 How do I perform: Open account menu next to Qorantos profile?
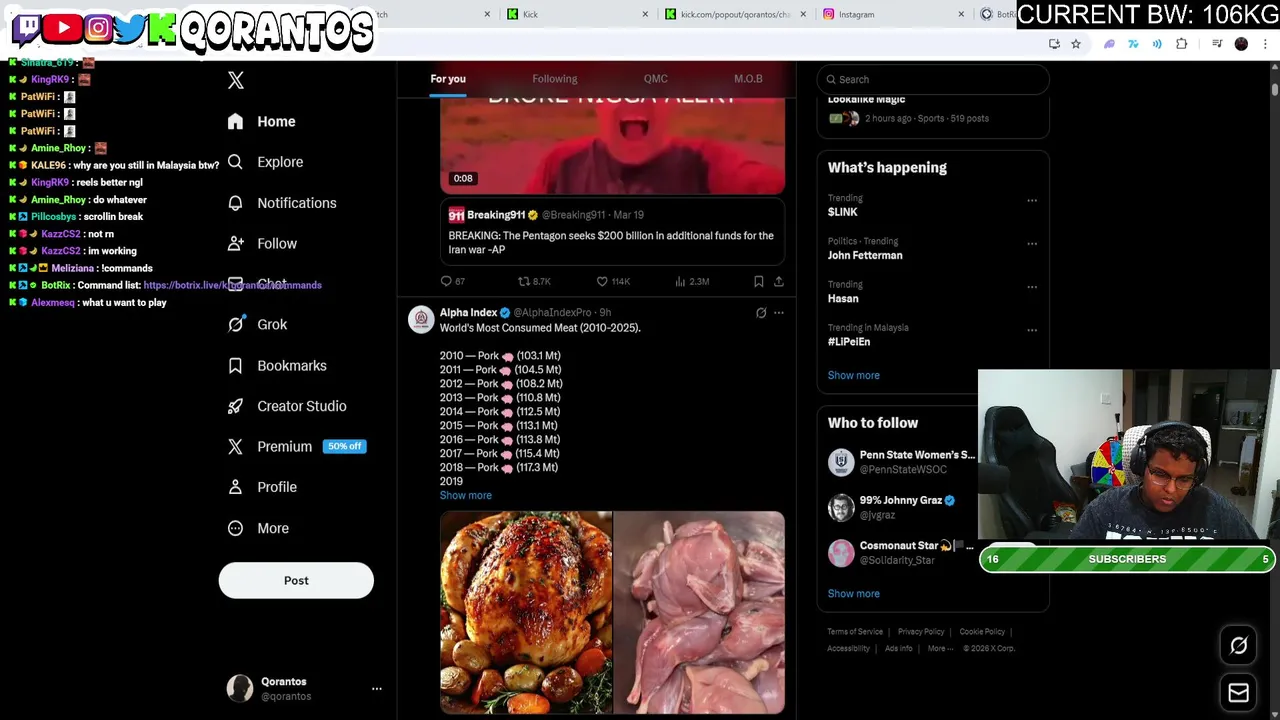click(x=377, y=688)
